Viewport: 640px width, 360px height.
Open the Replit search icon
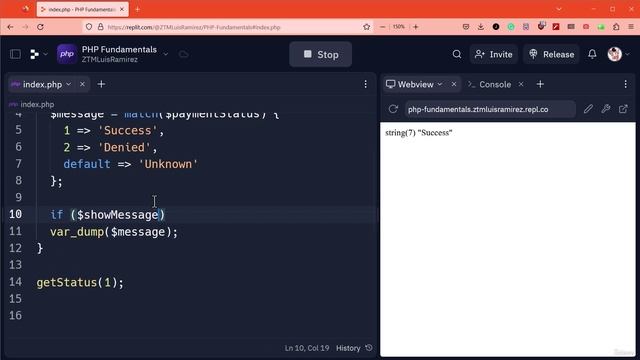click(457, 54)
